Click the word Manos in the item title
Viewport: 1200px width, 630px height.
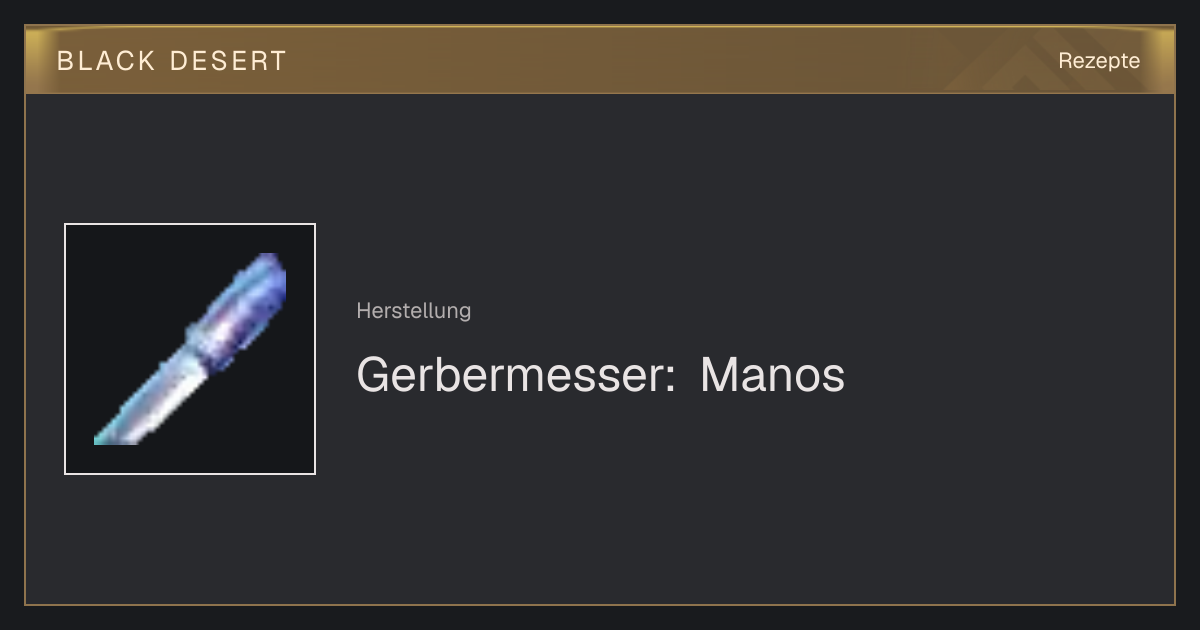(772, 376)
